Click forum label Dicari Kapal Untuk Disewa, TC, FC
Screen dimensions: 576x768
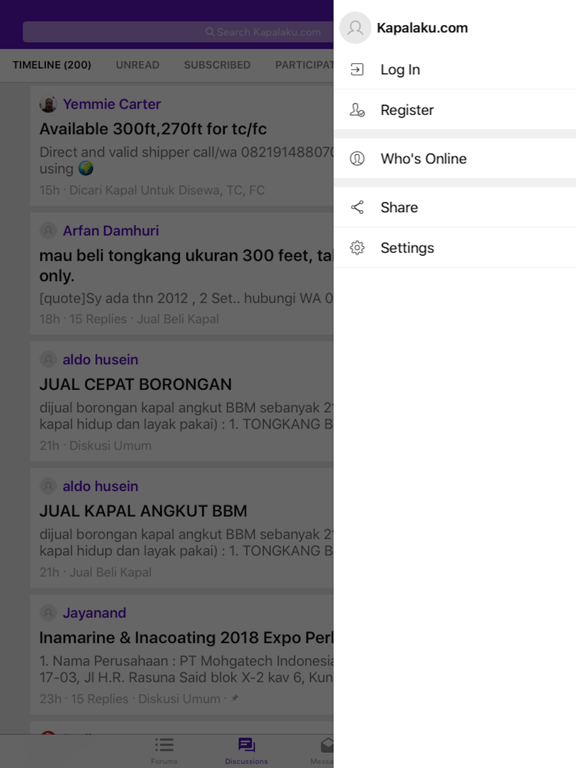[x=167, y=190]
